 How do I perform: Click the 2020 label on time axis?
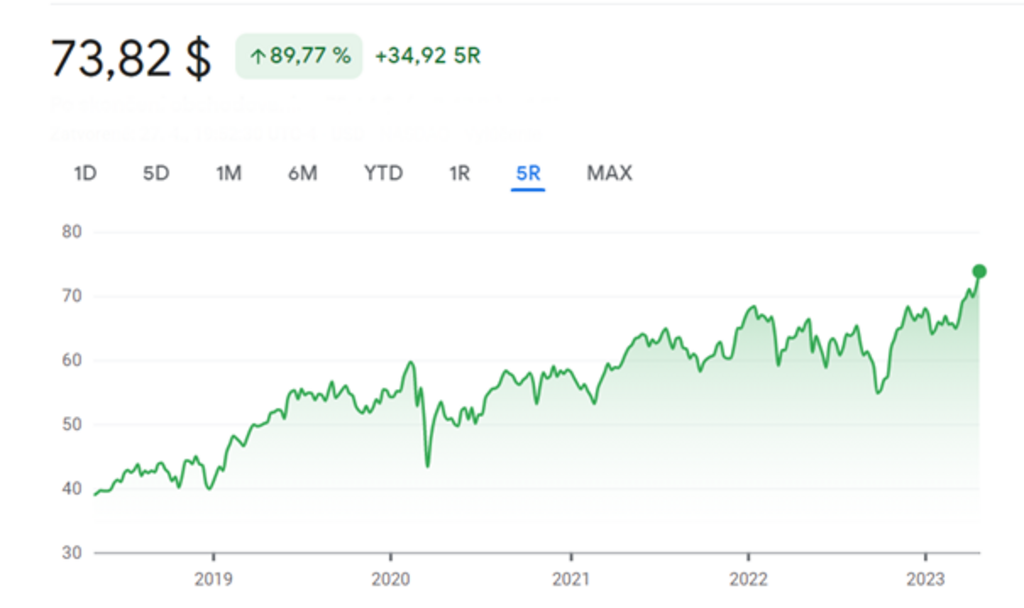390,577
